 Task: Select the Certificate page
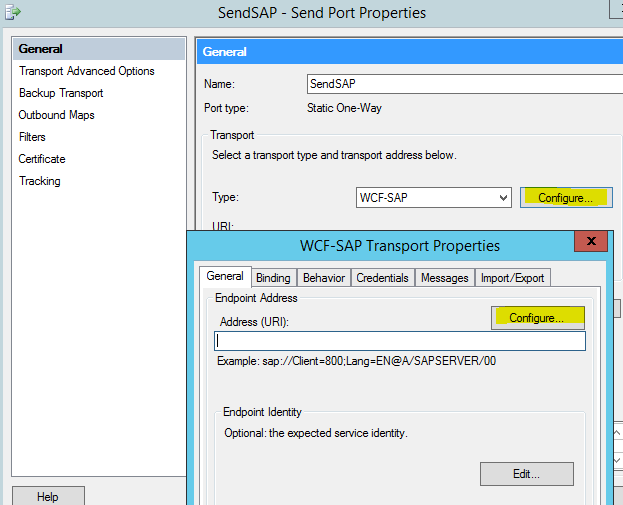click(42, 159)
